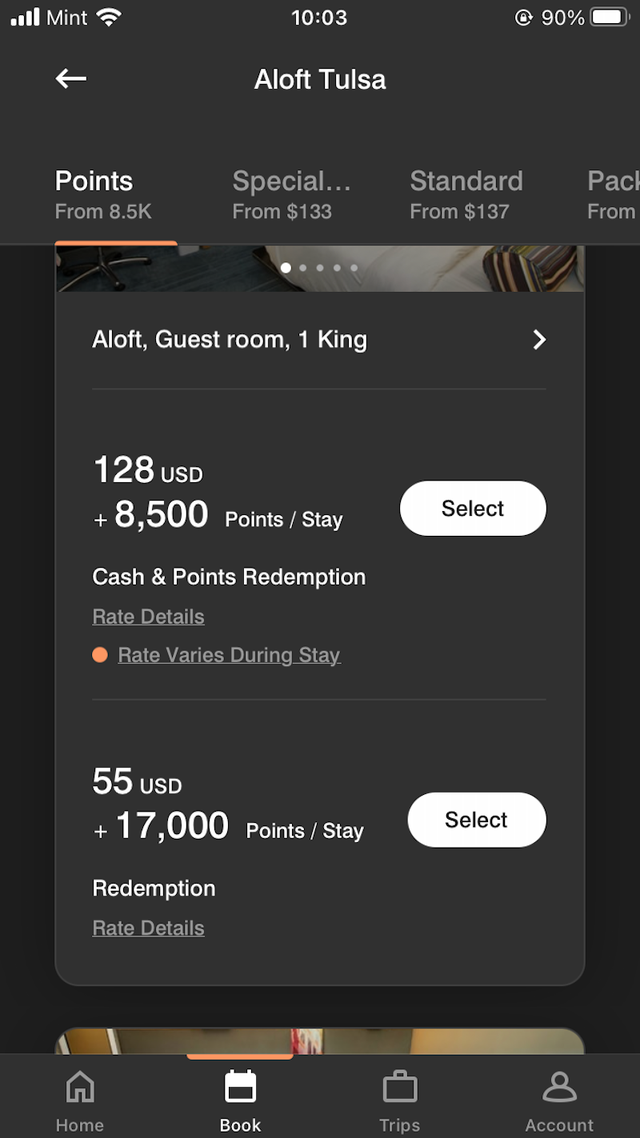Tap the room photo thumbnail at bottom
The width and height of the screenshot is (640, 1138).
tap(319, 1040)
